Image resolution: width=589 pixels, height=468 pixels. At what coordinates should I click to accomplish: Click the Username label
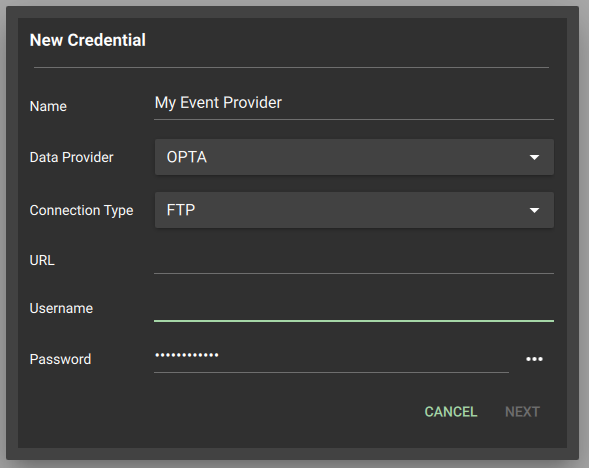click(x=61, y=308)
